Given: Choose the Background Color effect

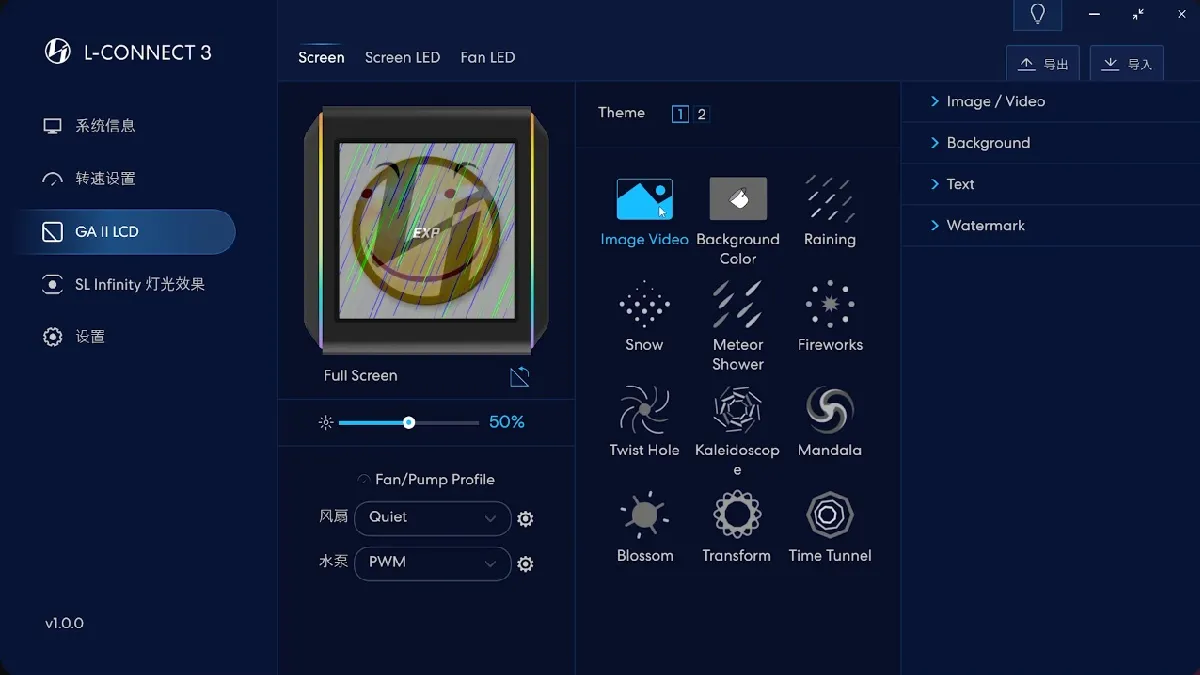Looking at the screenshot, I should [x=738, y=199].
